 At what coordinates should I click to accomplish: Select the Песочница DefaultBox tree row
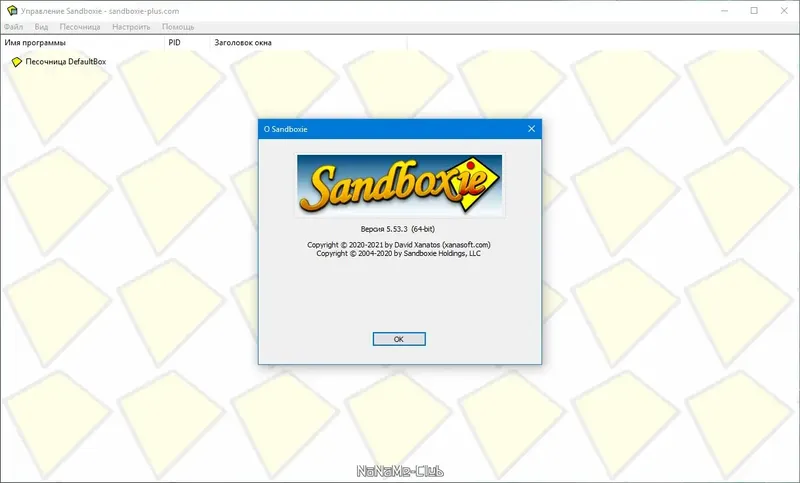(59, 62)
